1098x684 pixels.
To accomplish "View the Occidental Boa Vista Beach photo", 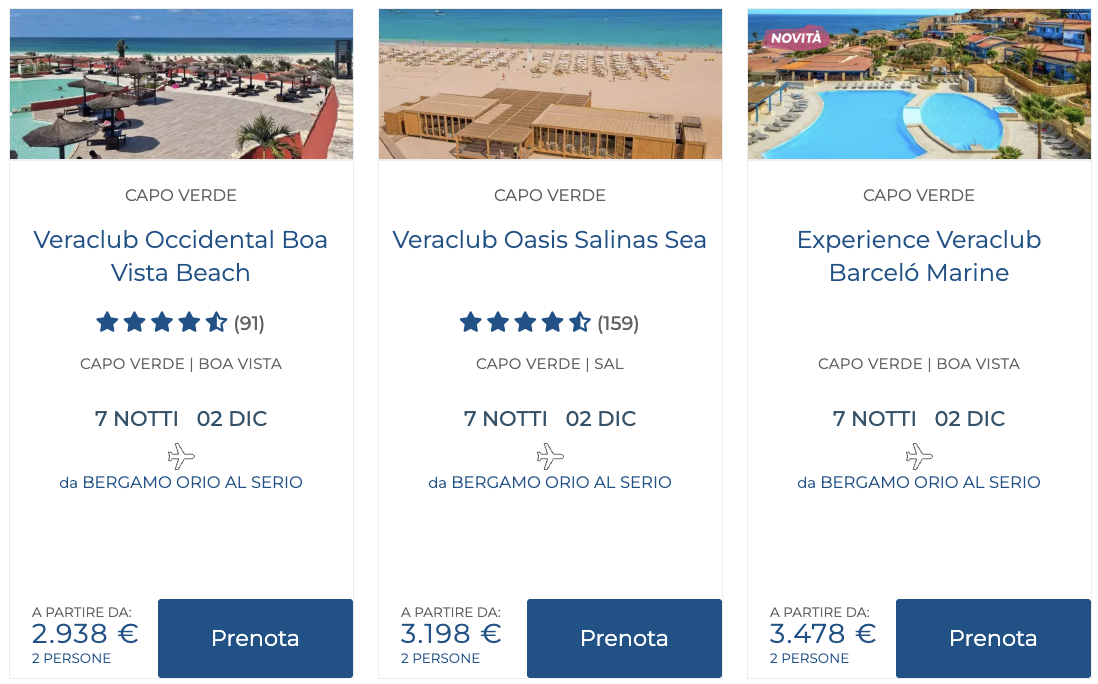I will pos(181,84).
